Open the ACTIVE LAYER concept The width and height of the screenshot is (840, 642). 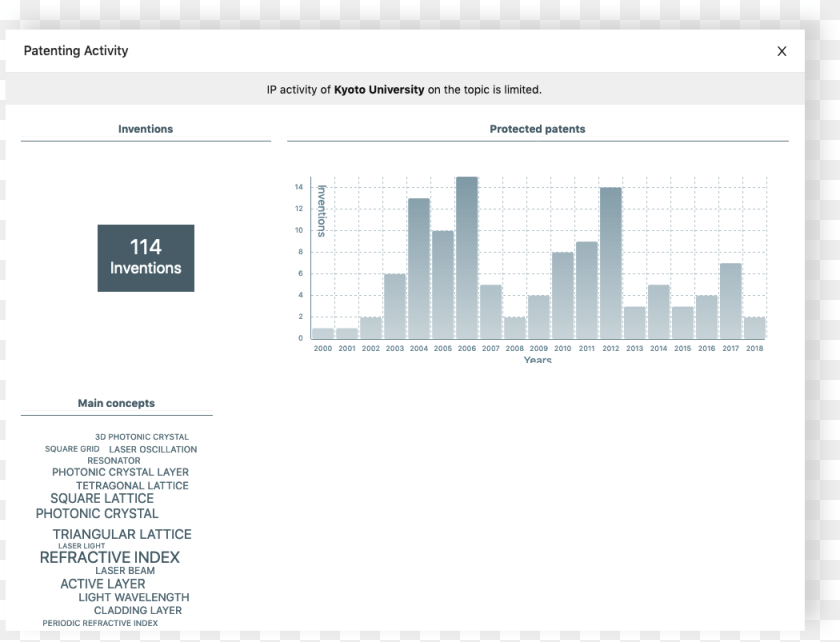[103, 584]
